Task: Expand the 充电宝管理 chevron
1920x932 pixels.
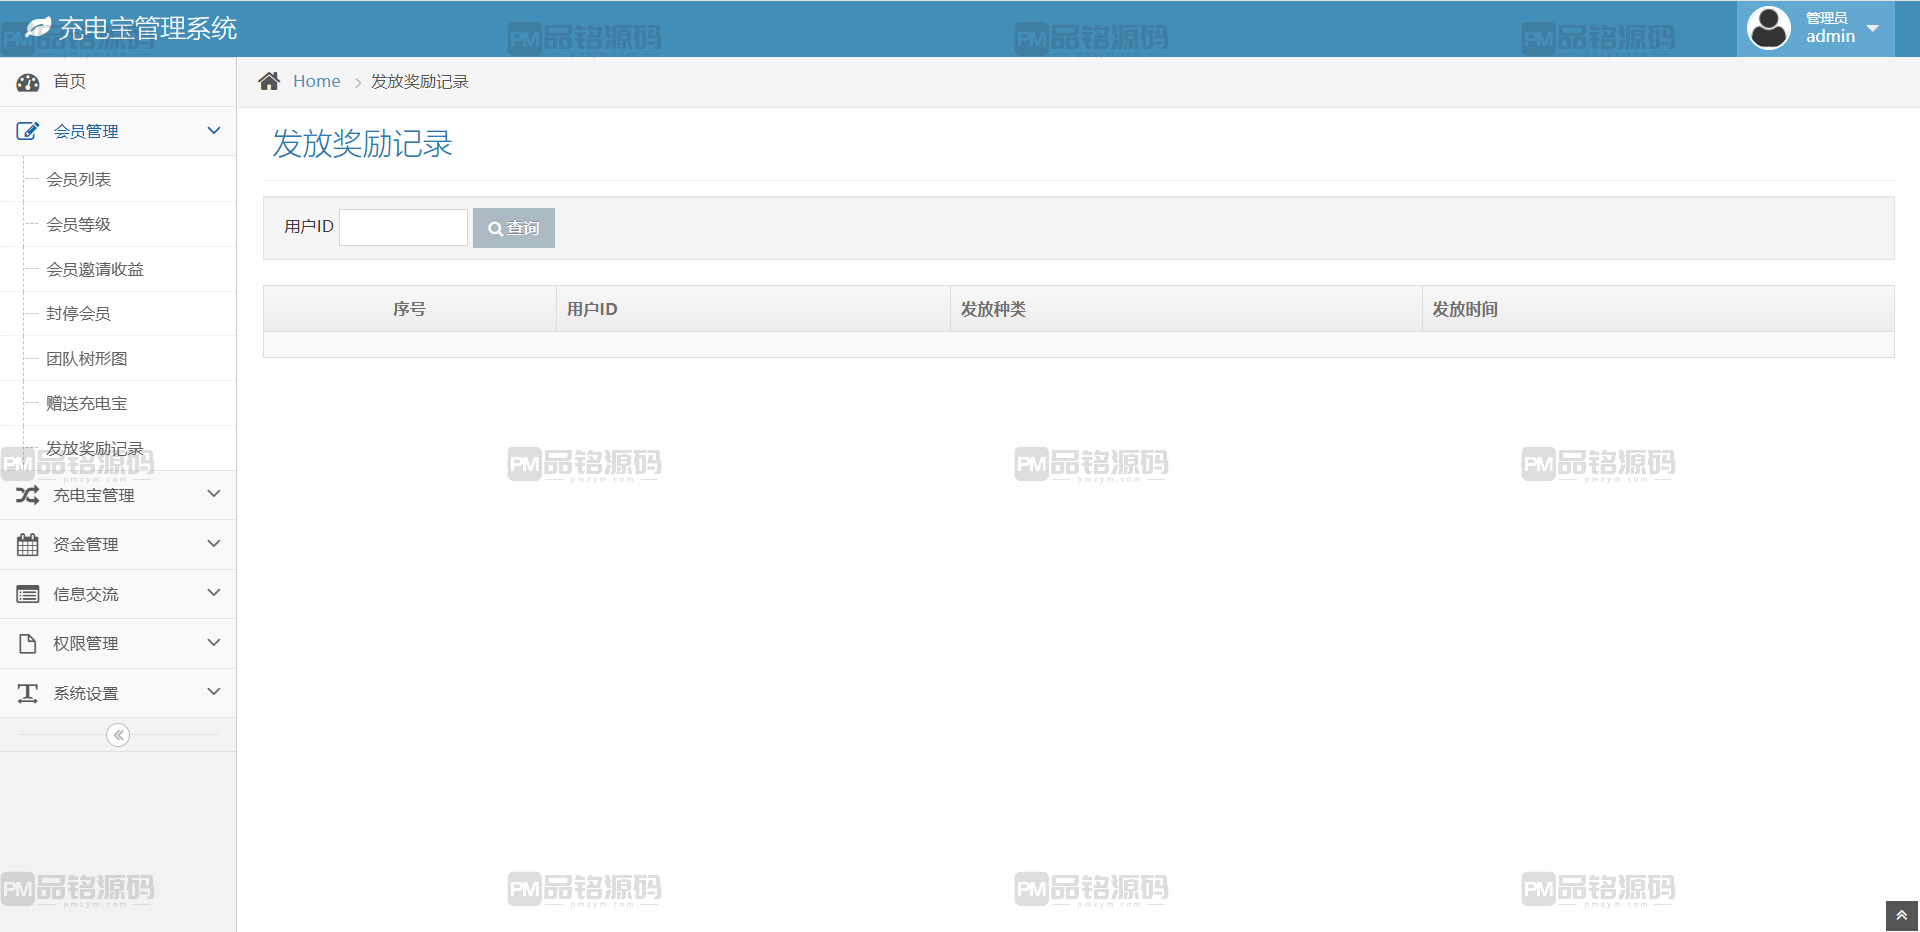Action: click(x=214, y=494)
